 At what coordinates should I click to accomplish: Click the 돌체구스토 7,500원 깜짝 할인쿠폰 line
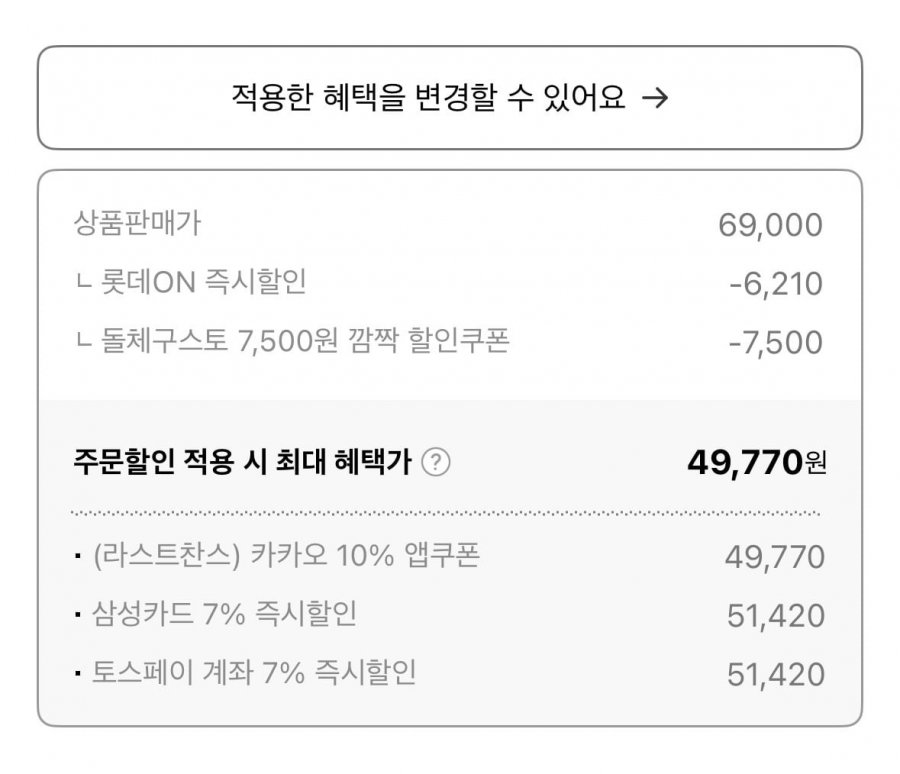292,340
